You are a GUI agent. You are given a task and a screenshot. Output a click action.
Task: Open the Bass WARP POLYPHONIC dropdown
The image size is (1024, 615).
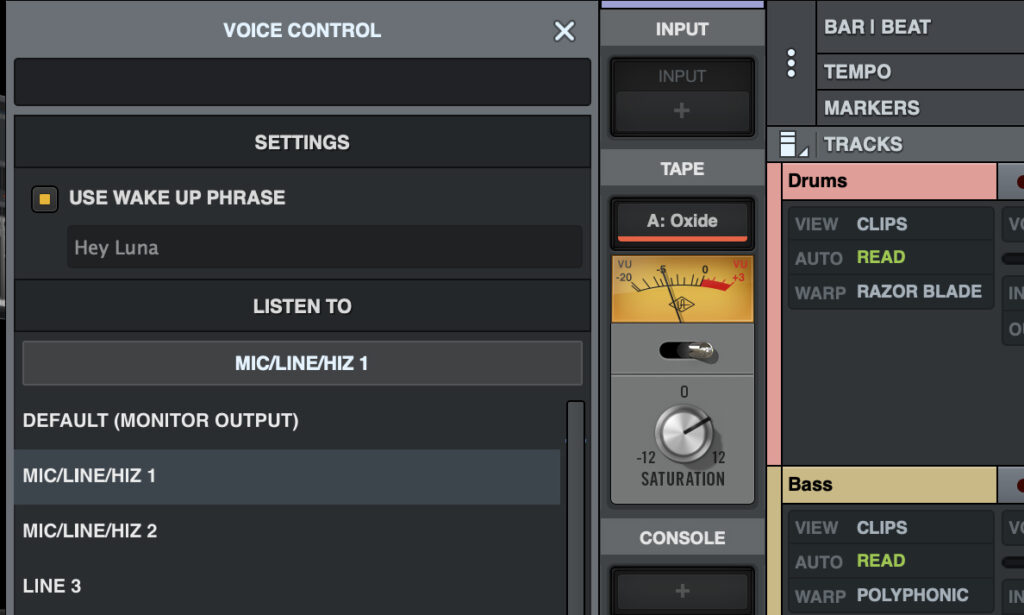tap(890, 595)
